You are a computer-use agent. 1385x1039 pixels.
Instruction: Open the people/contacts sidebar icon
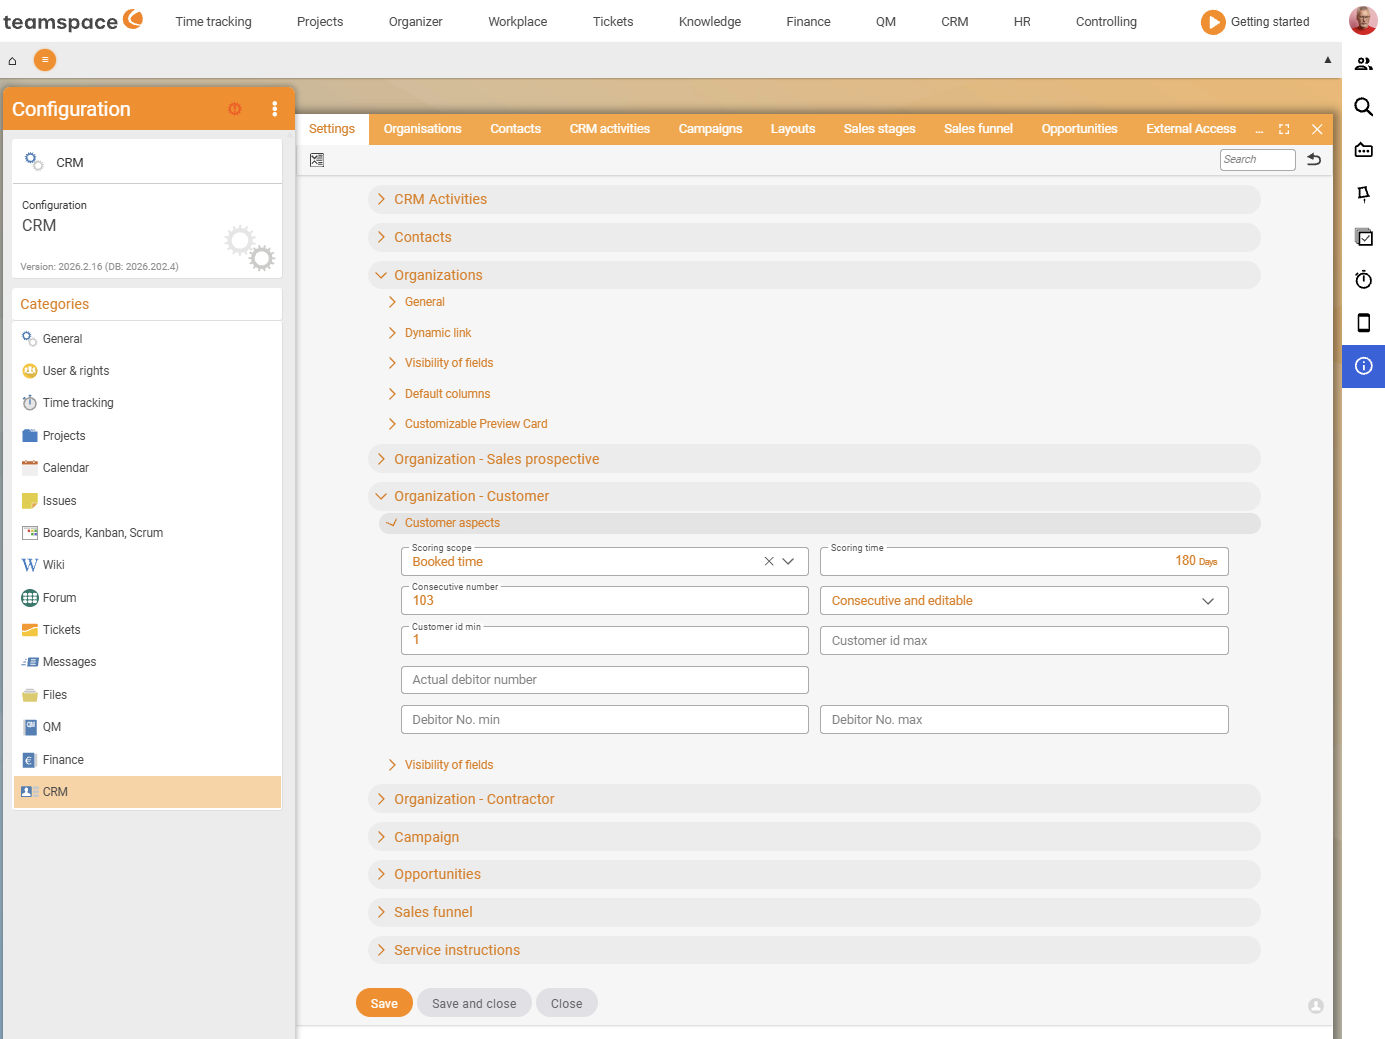coord(1363,64)
